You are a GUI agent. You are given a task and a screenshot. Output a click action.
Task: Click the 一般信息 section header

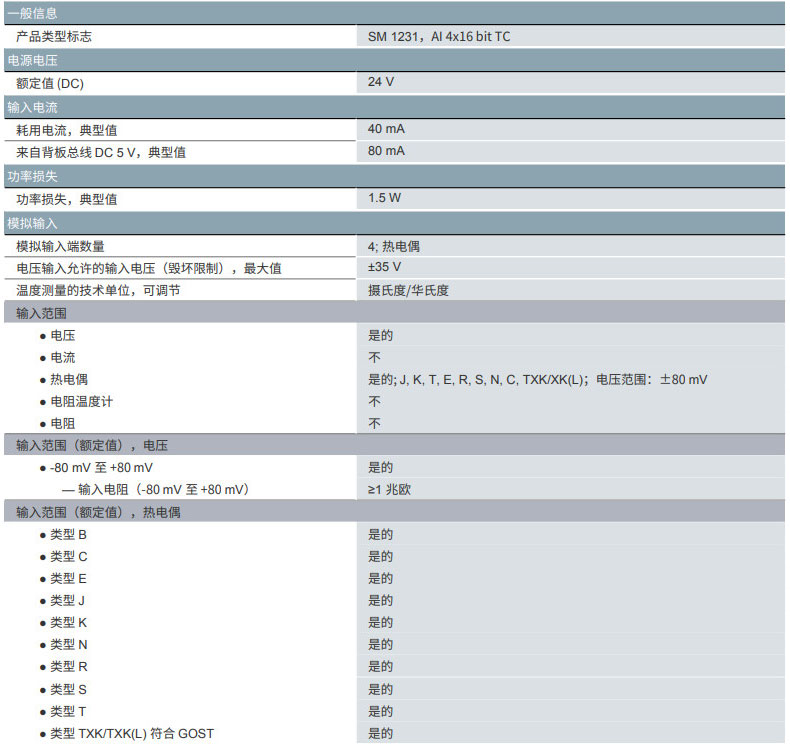tap(32, 13)
